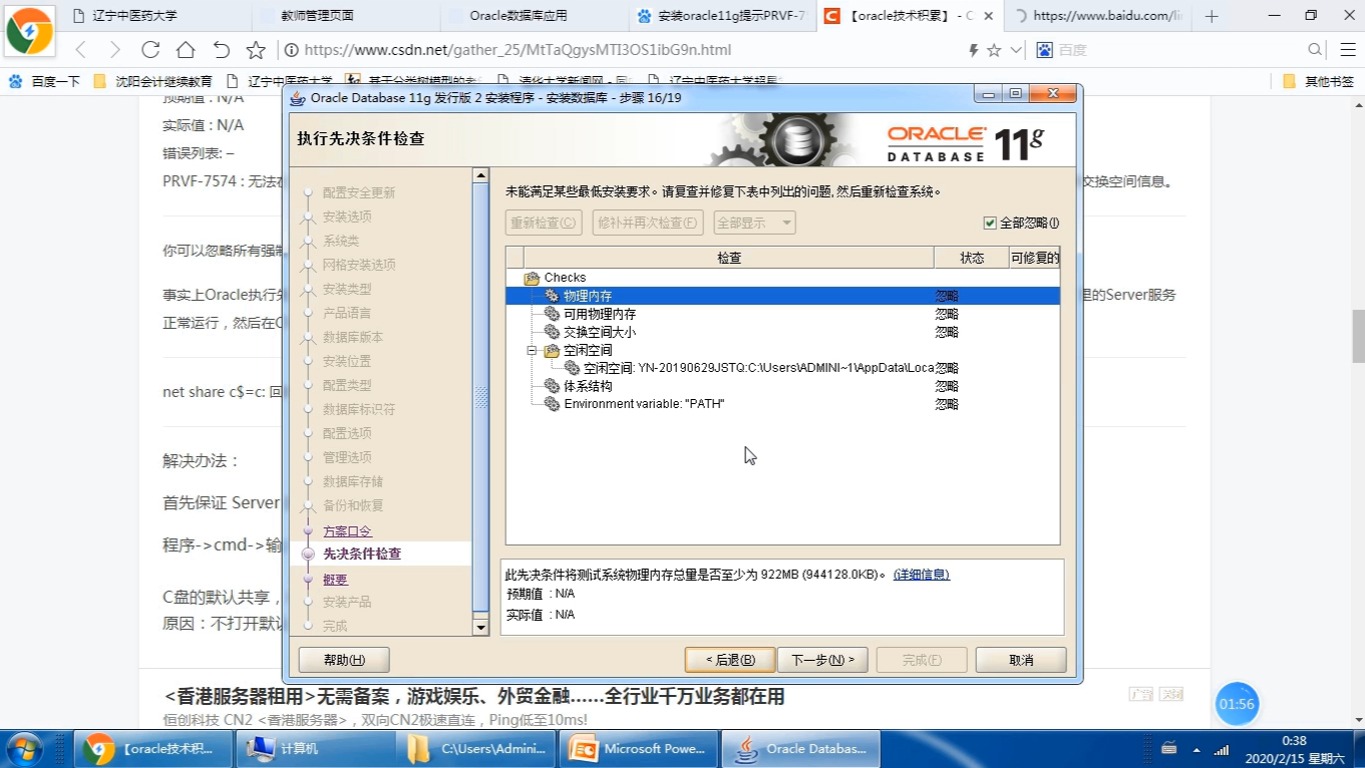The image size is (1365, 768).
Task: Click the 重新检查 button
Action: (544, 223)
